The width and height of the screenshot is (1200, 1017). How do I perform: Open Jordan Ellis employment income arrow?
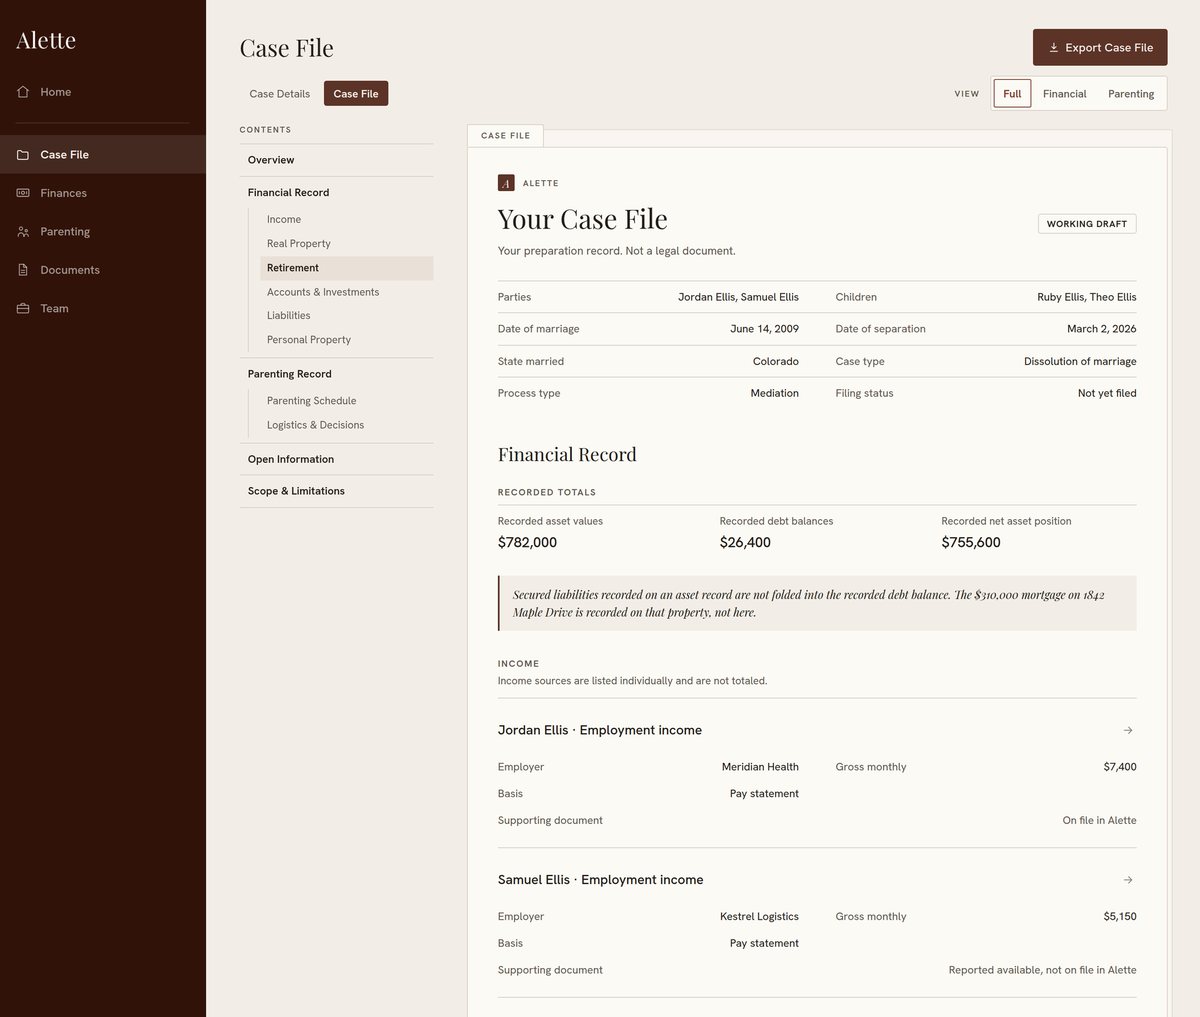(x=1128, y=731)
